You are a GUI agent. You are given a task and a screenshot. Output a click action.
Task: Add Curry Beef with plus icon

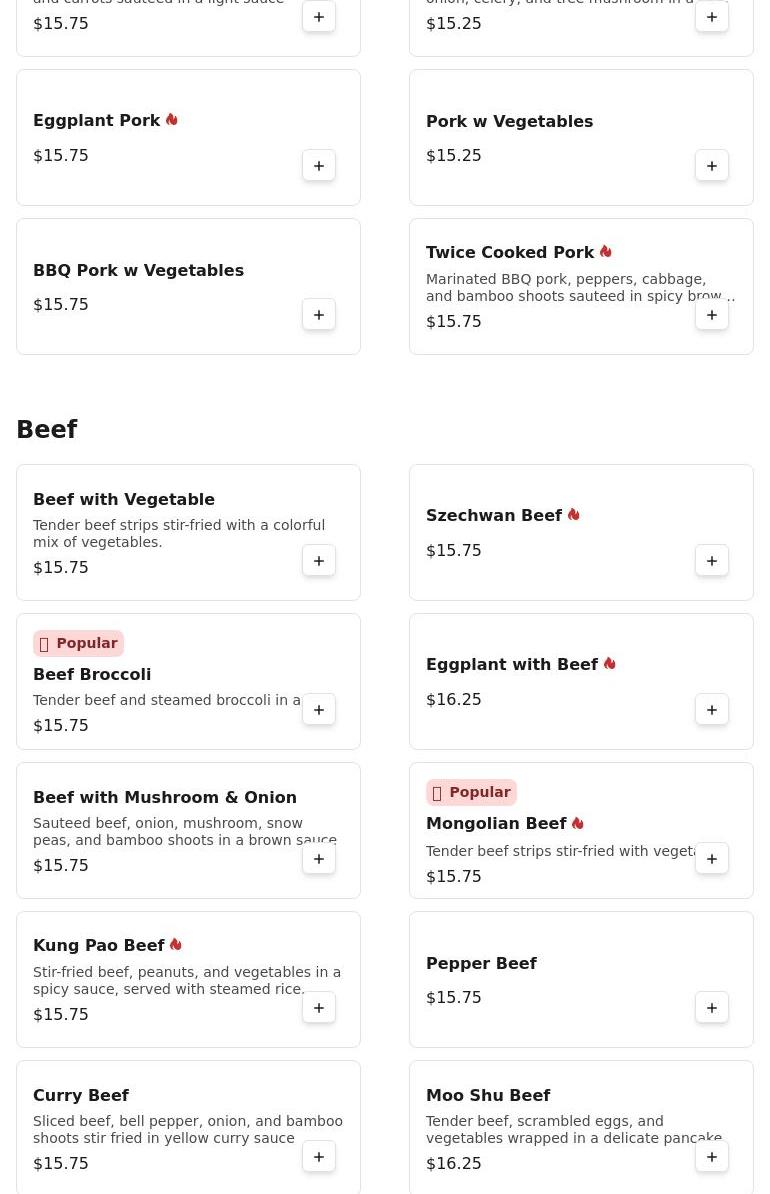[319, 1157]
